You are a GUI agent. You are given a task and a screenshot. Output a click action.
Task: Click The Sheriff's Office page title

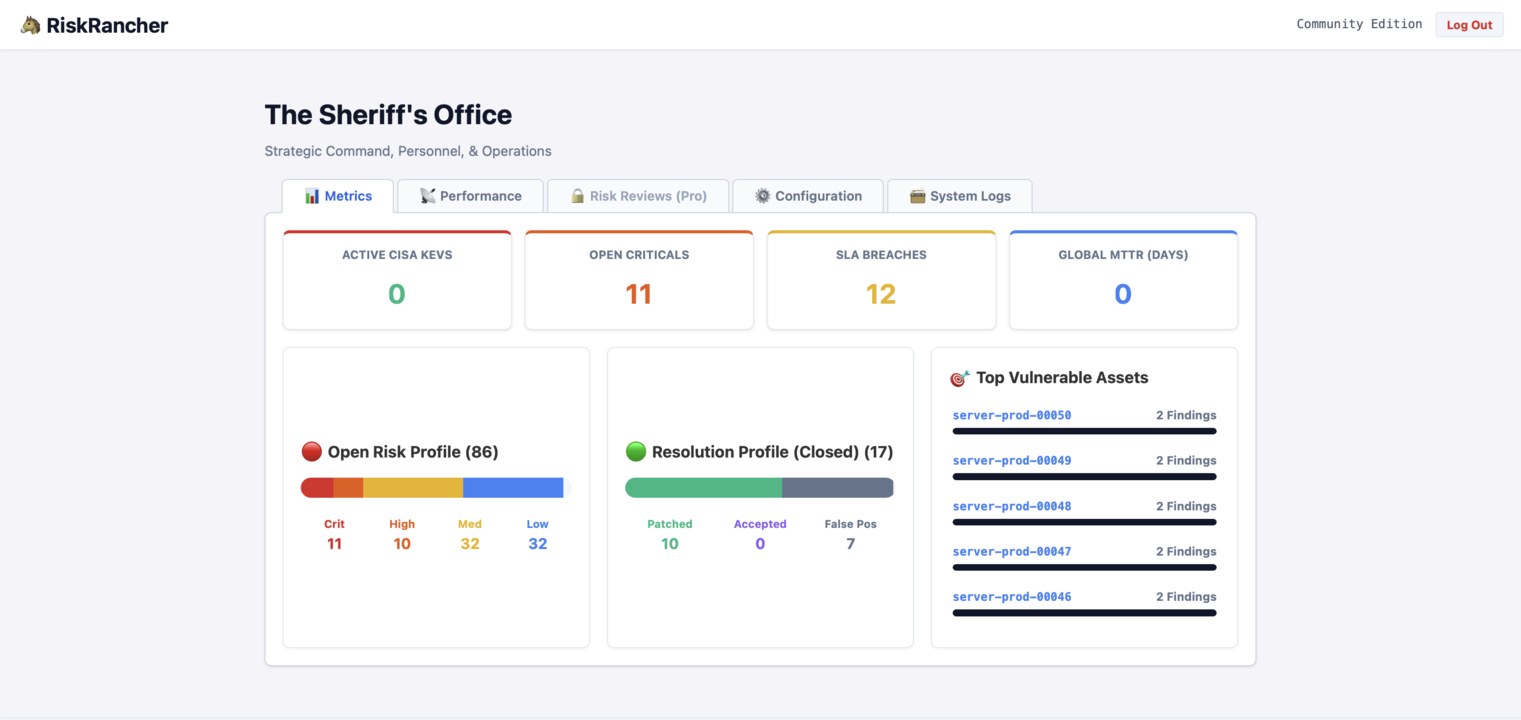click(x=388, y=115)
